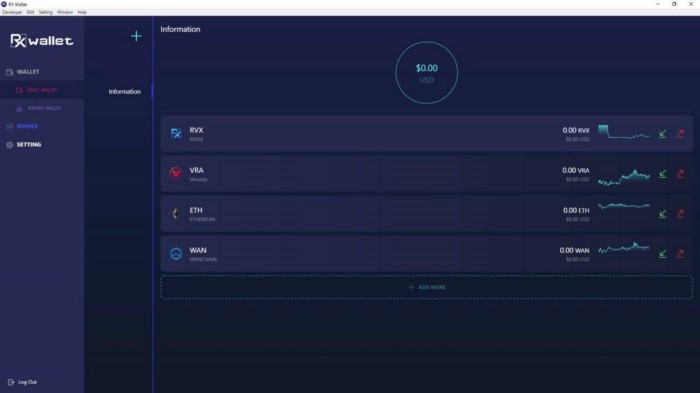This screenshot has height=393, width=700.
Task: Select the Information tab
Action: pos(125,92)
